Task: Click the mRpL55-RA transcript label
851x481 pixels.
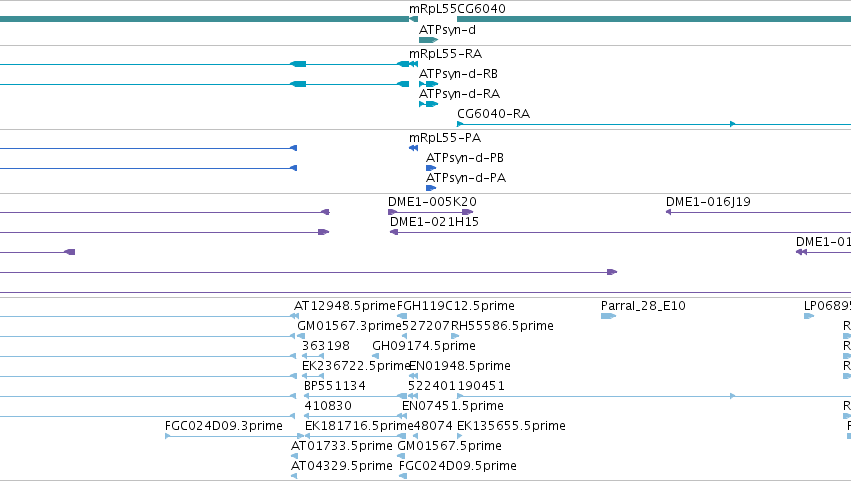Action: click(446, 54)
